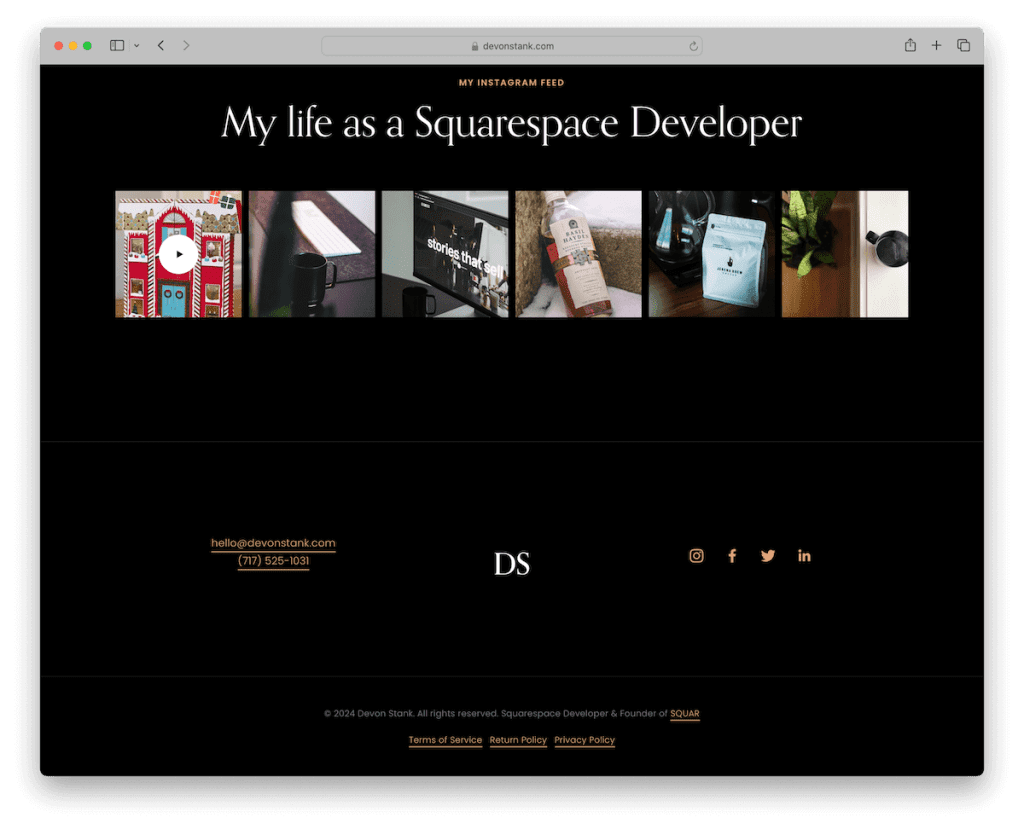Open the Share menu in Safari
The image size is (1024, 829).
(x=909, y=45)
